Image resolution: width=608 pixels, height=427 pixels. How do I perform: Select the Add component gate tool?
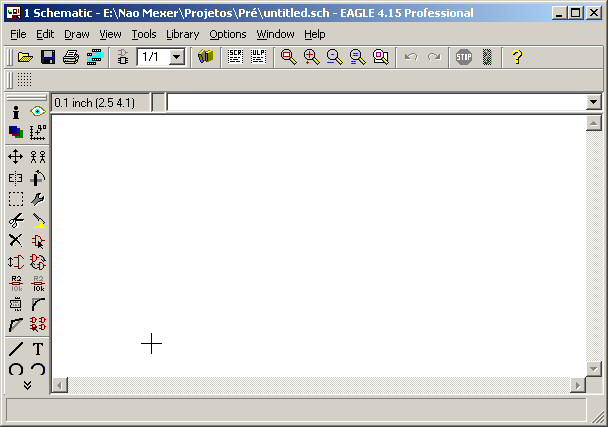tap(38, 241)
